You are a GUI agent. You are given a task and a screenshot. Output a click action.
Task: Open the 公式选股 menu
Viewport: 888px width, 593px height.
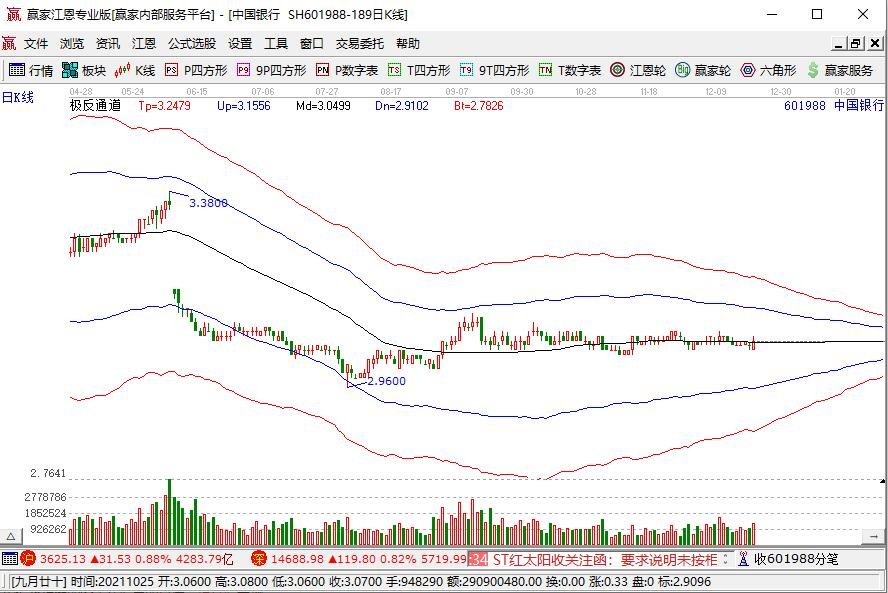(200, 43)
